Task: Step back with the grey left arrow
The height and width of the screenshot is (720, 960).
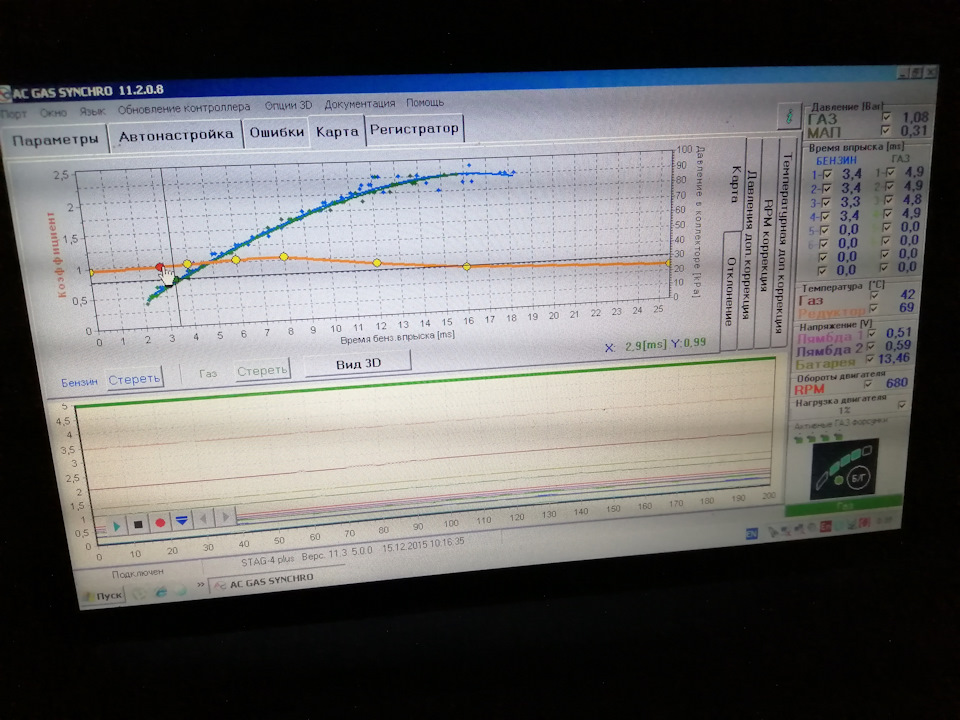Action: [203, 519]
